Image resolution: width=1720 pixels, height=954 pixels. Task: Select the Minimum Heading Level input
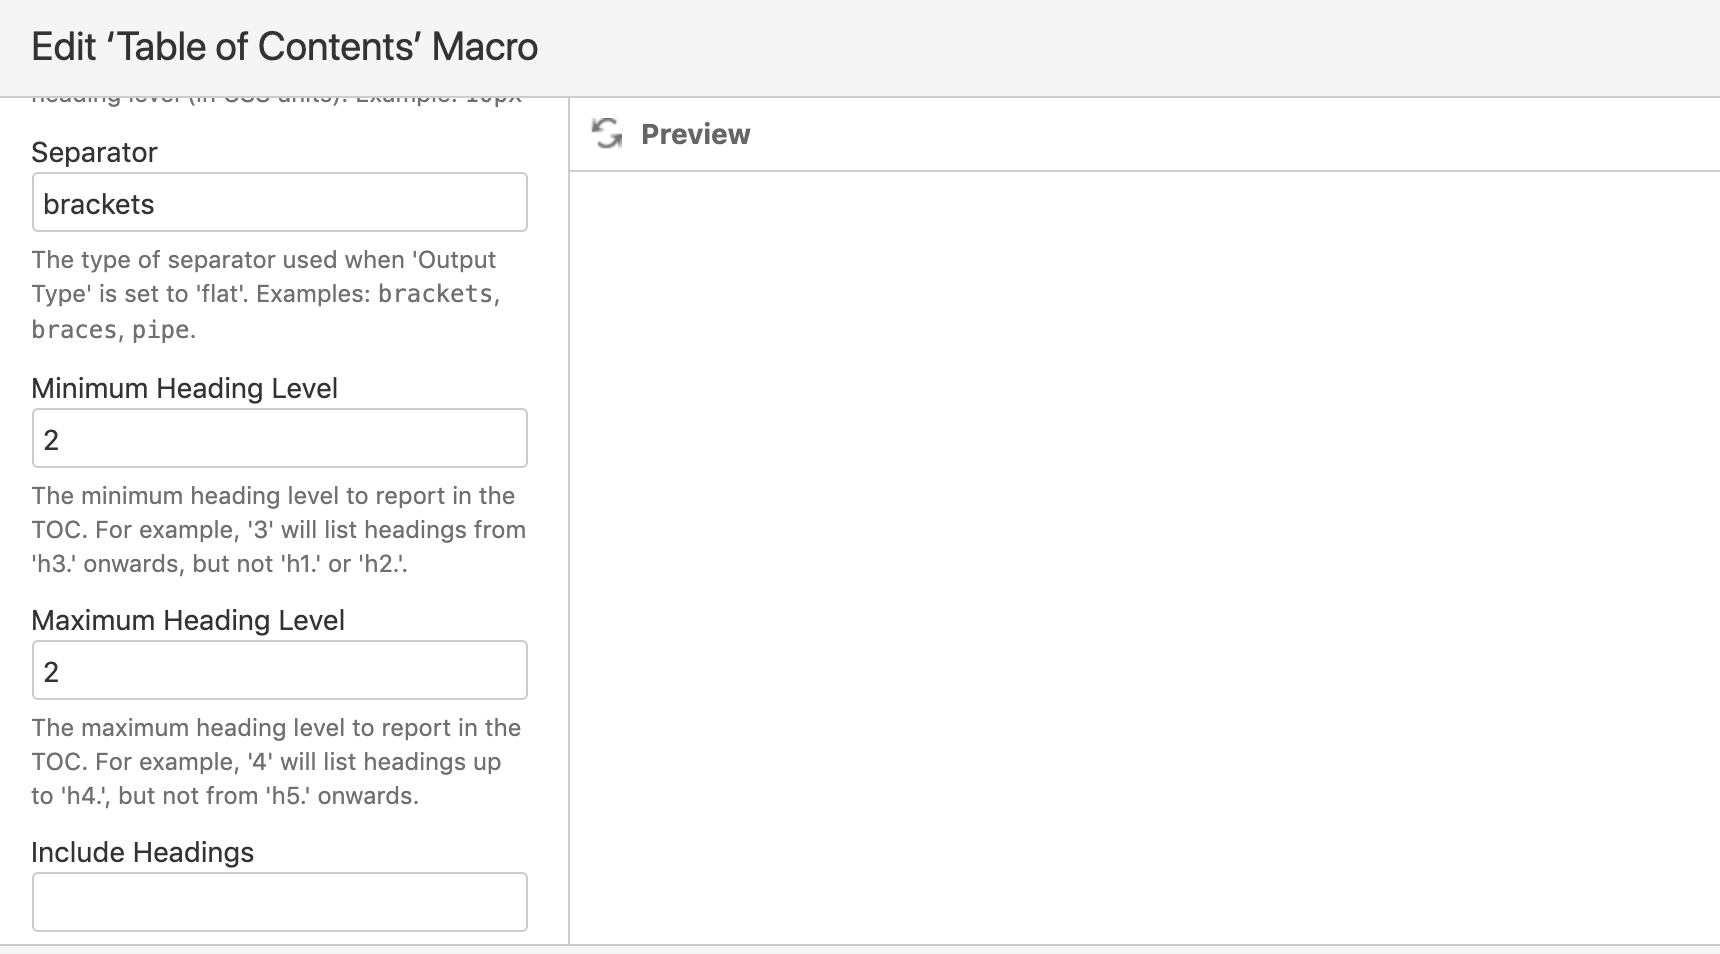point(280,438)
